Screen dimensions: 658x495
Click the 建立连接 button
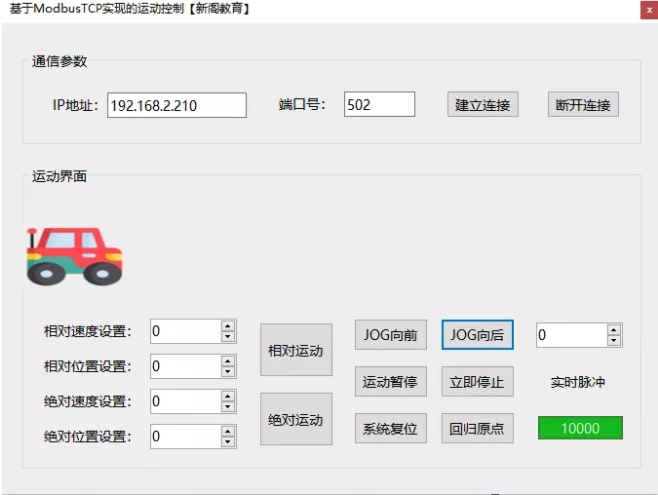483,104
